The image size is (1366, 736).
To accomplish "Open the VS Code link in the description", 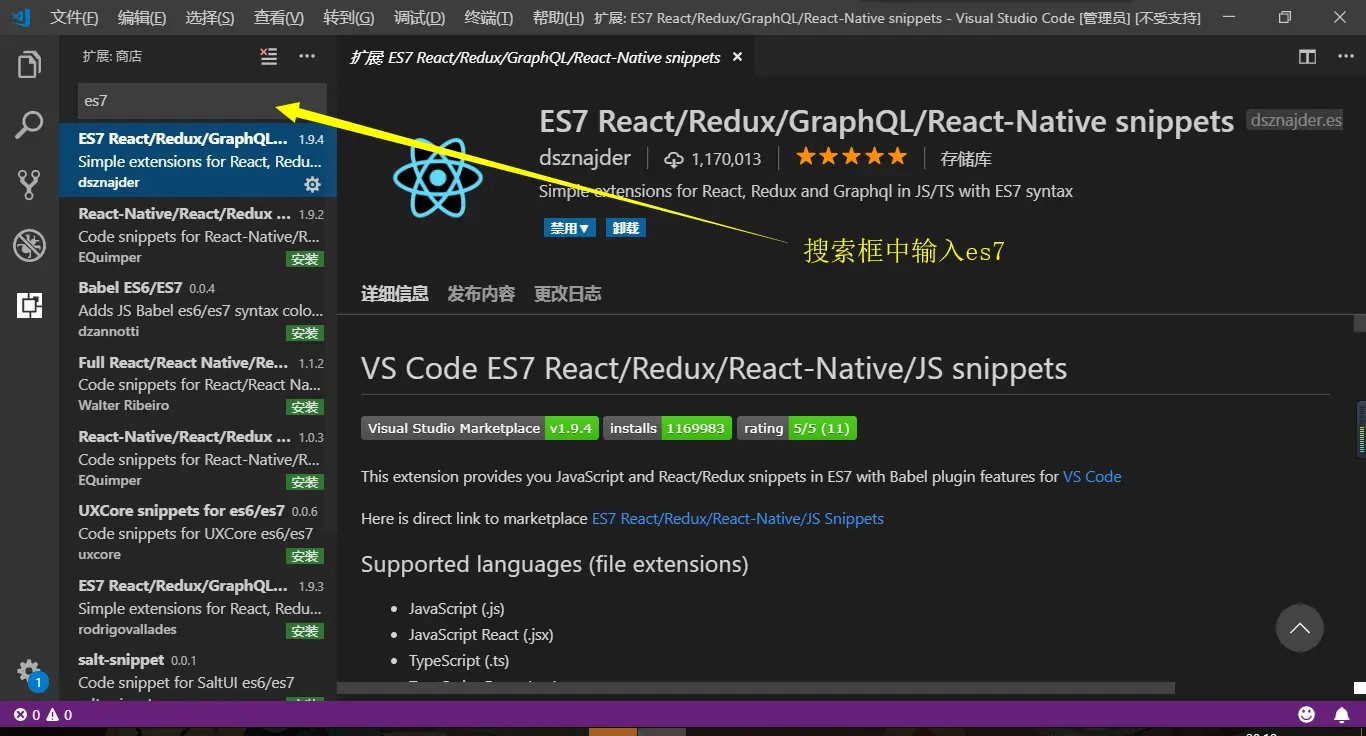I will click(1091, 477).
